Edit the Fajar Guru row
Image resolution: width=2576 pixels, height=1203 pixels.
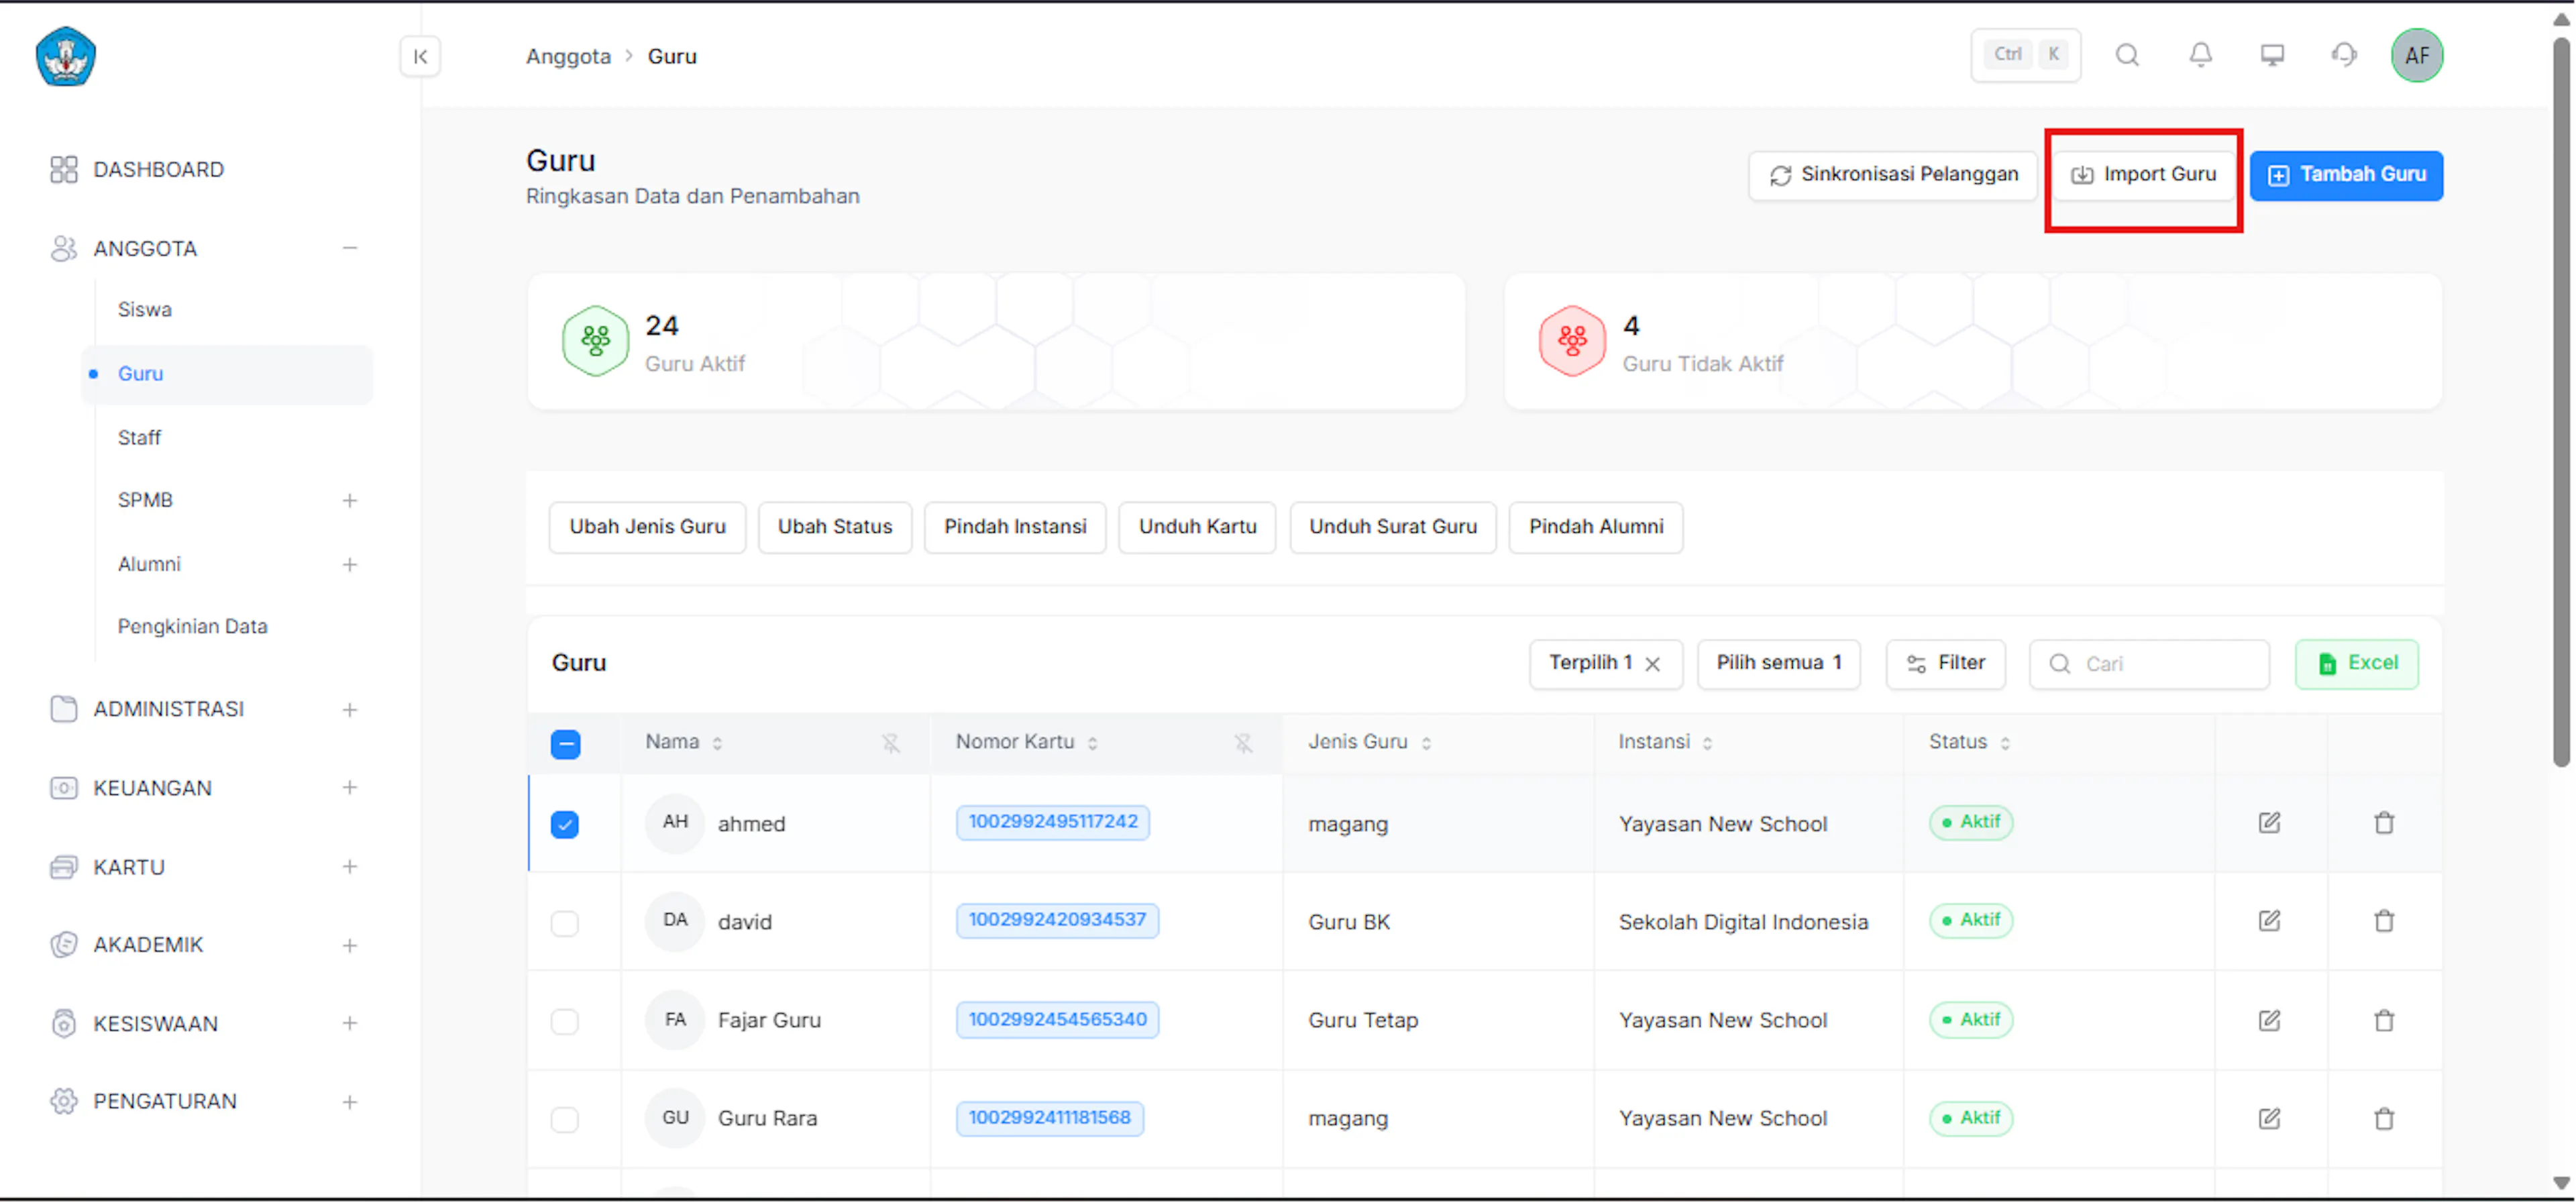tap(2269, 1021)
